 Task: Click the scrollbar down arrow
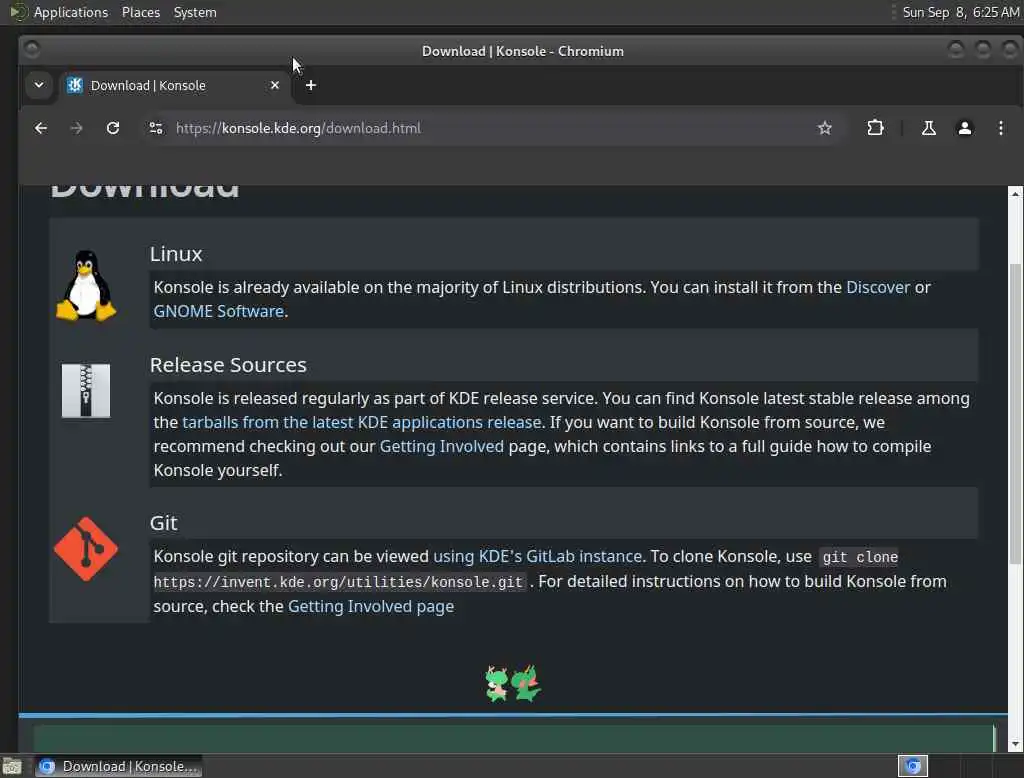1015,744
